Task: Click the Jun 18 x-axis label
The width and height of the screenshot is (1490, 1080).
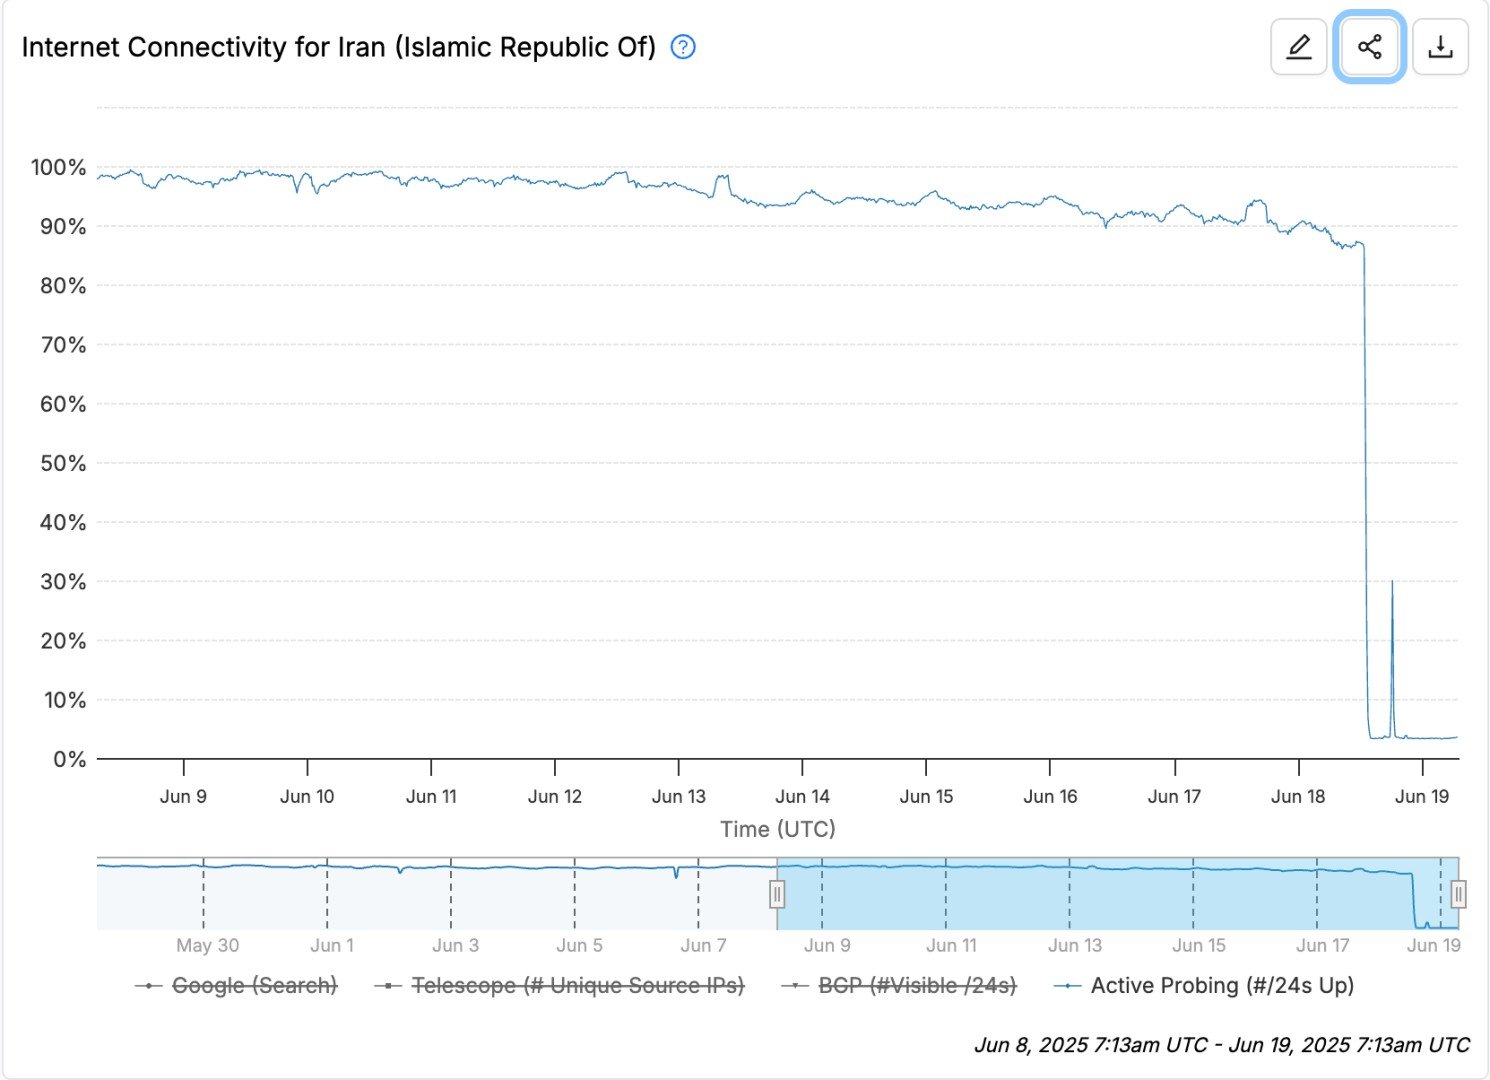Action: (1298, 796)
